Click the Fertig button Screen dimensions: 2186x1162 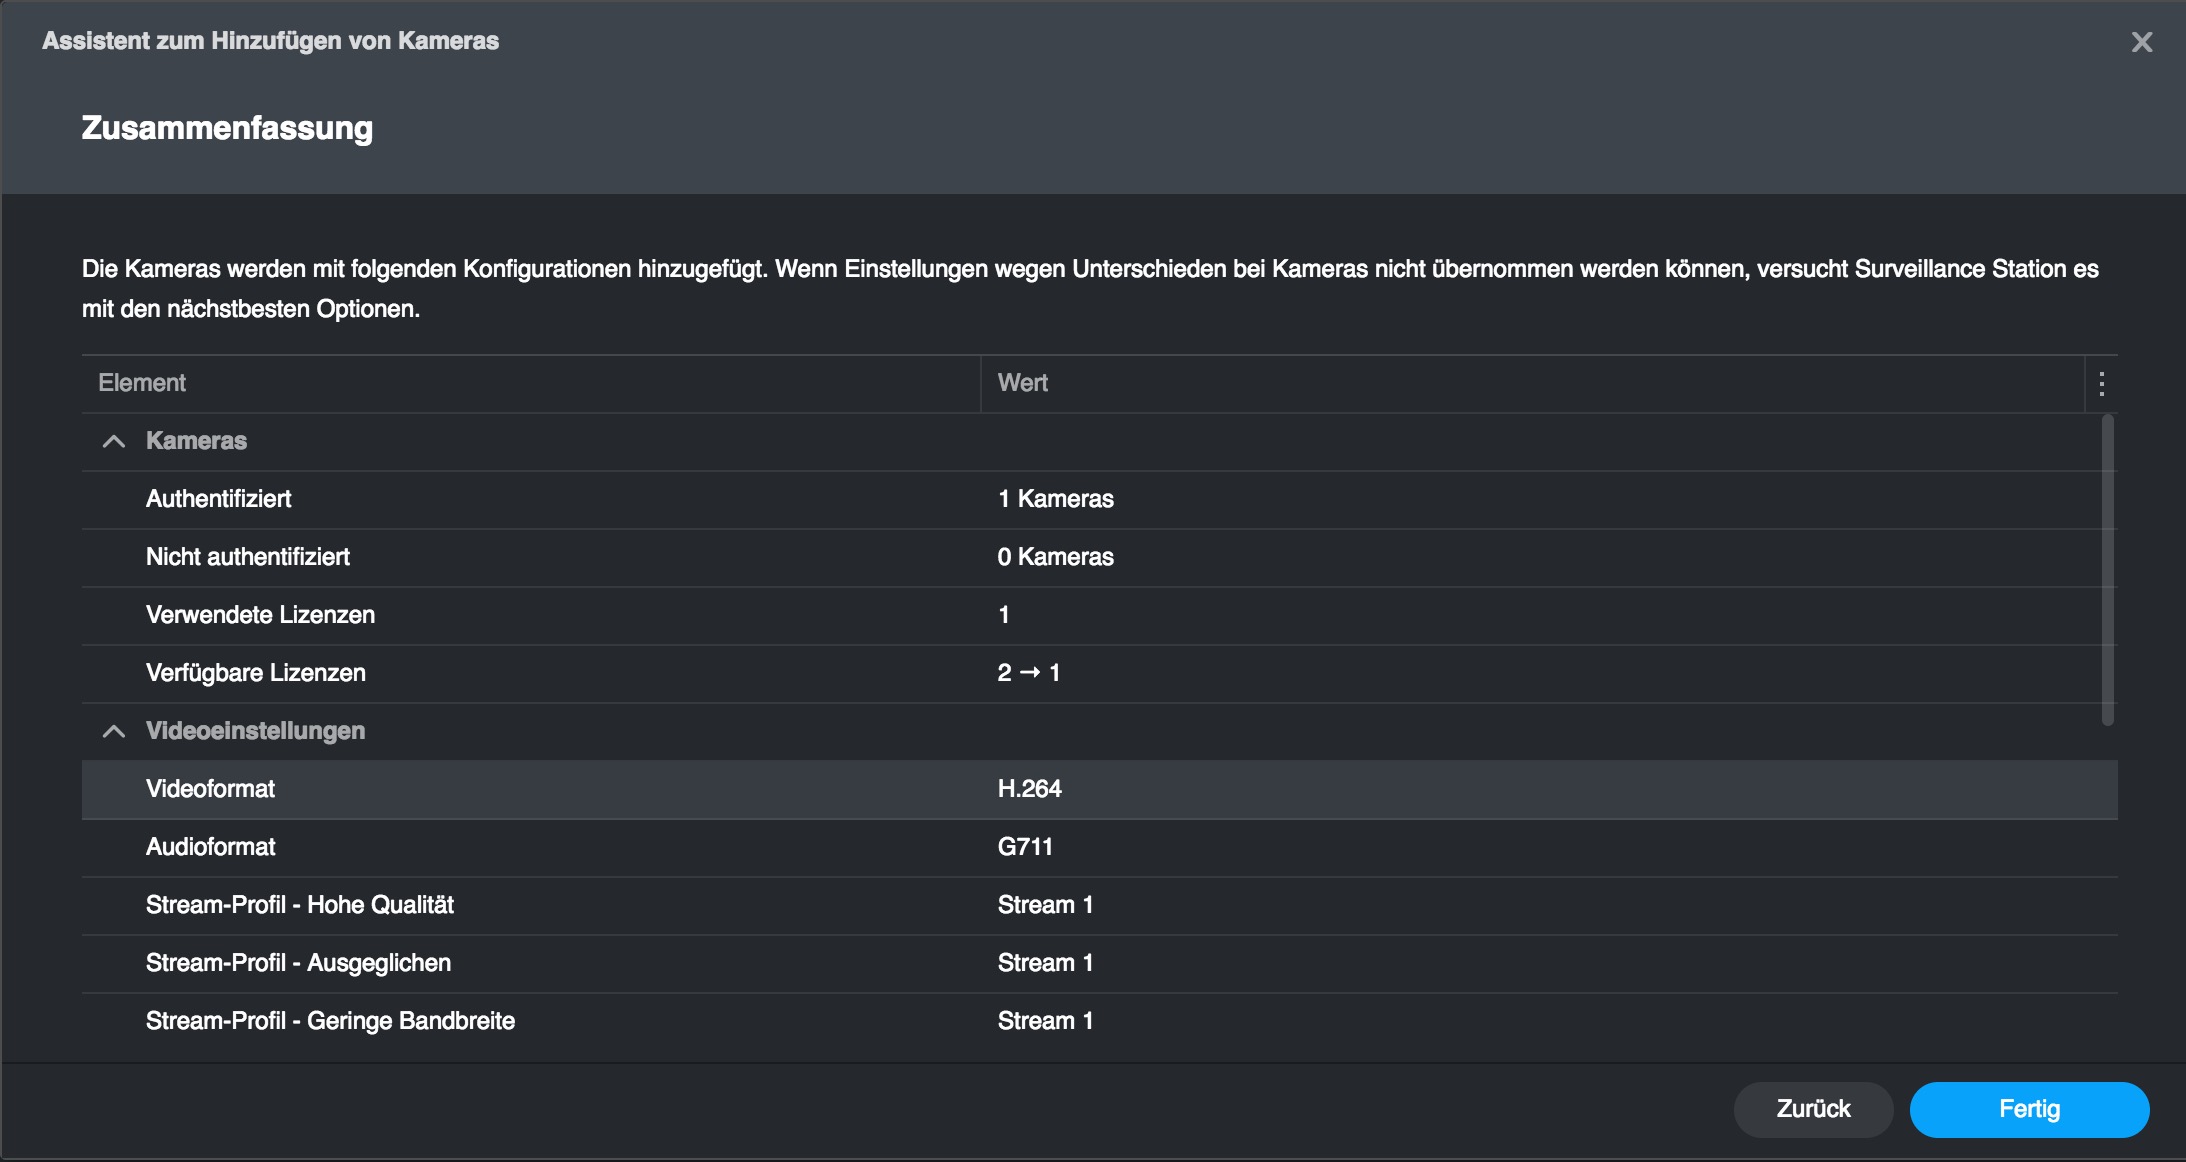(x=2029, y=1109)
